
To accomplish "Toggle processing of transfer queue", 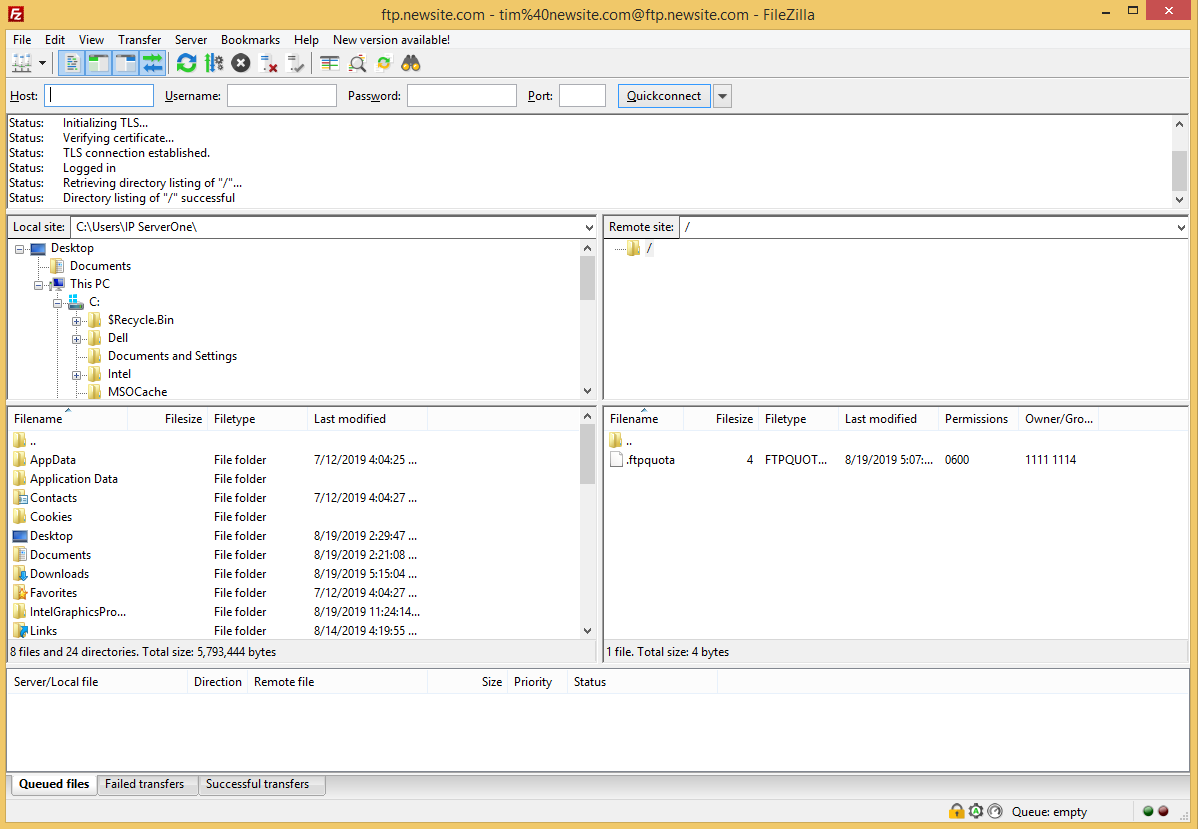I will point(213,63).
